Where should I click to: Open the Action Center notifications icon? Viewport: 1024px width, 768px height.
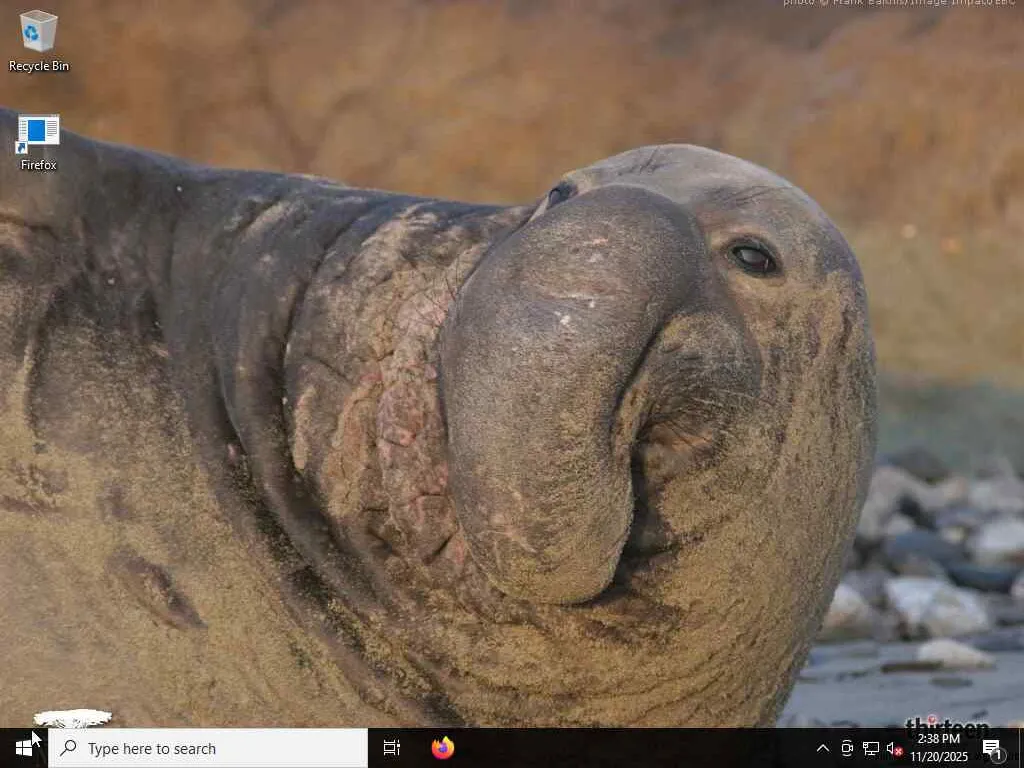(993, 748)
